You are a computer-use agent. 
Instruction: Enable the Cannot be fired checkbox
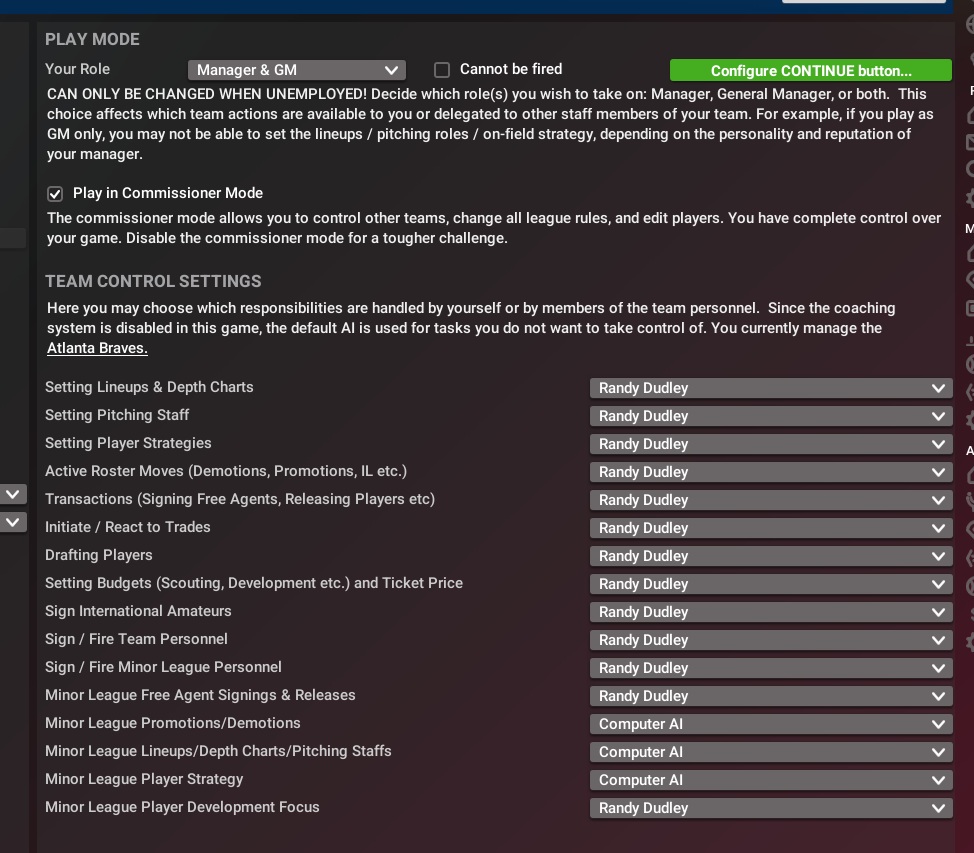[x=442, y=70]
